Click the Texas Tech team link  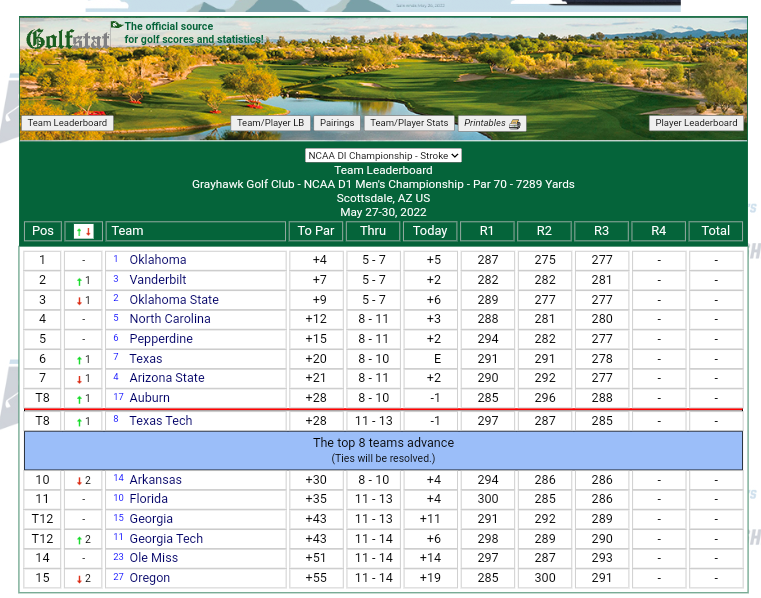click(160, 421)
